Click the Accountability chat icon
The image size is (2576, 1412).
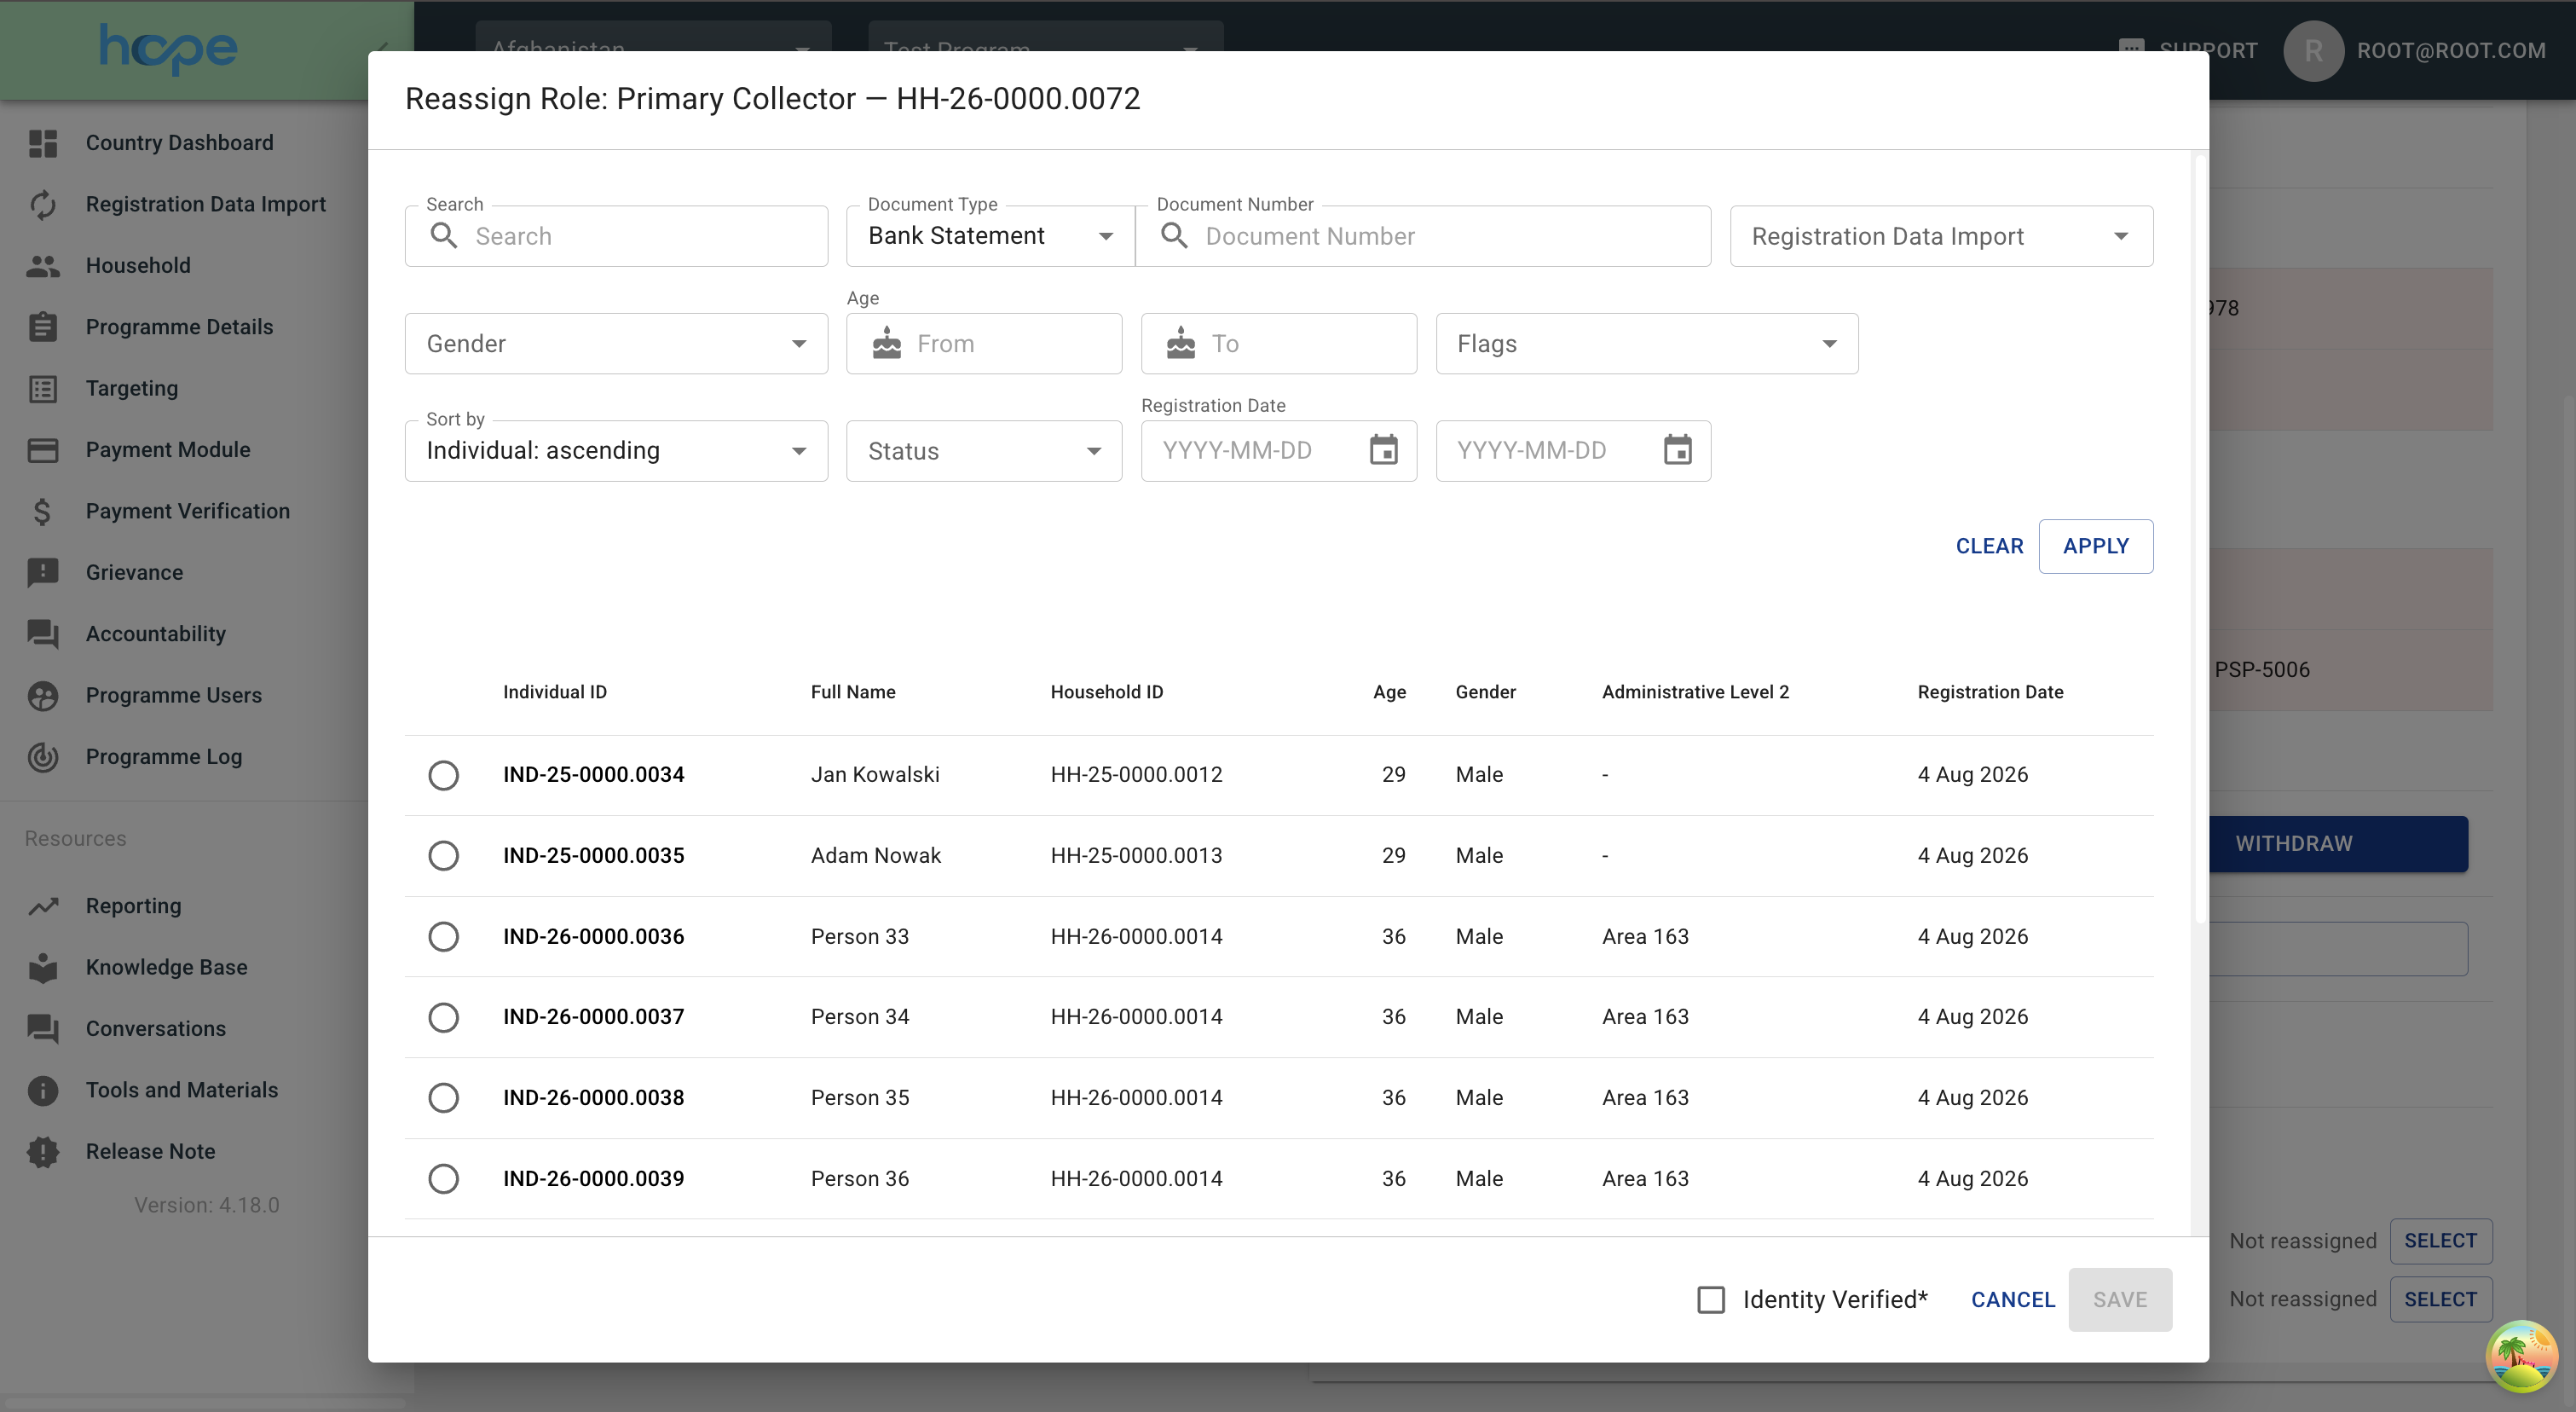point(43,634)
